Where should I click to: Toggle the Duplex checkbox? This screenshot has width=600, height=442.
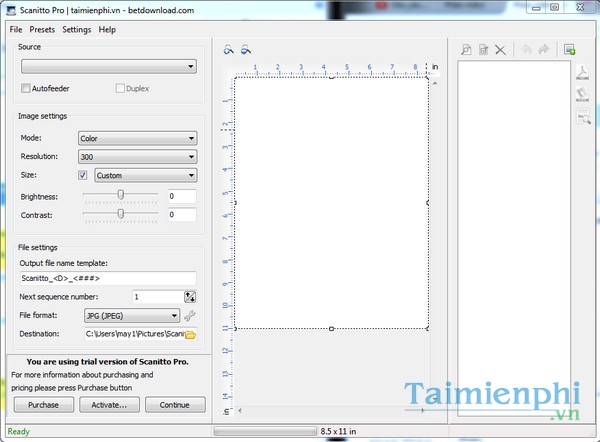click(x=118, y=89)
